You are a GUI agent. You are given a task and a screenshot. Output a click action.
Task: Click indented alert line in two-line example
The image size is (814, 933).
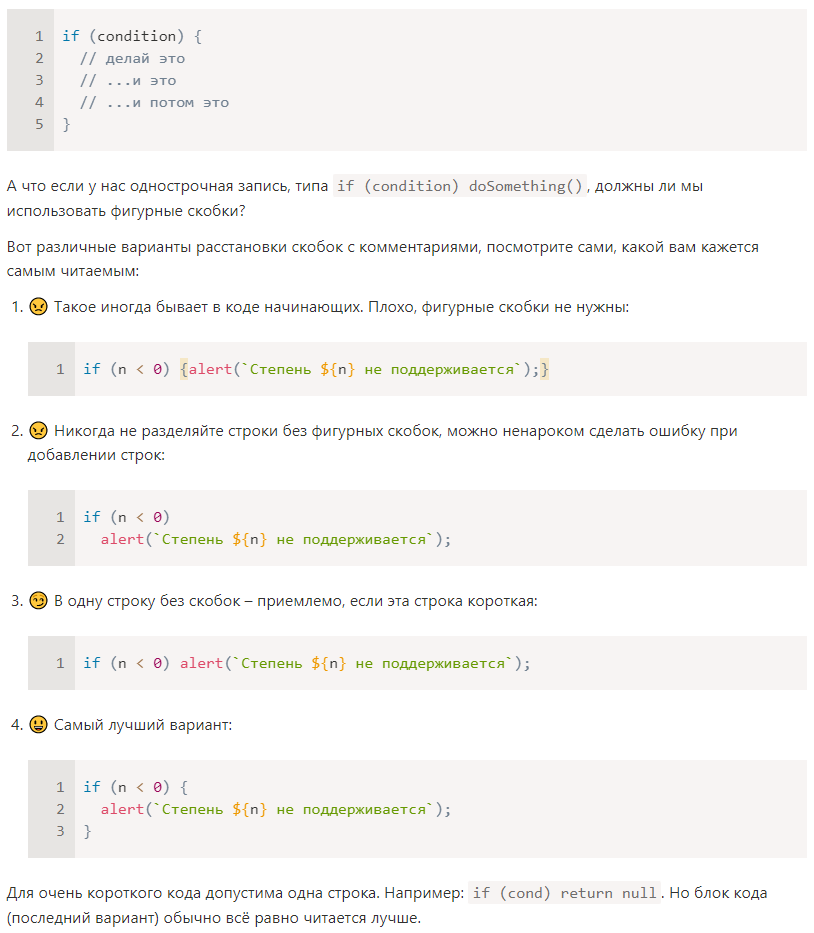click(x=275, y=539)
